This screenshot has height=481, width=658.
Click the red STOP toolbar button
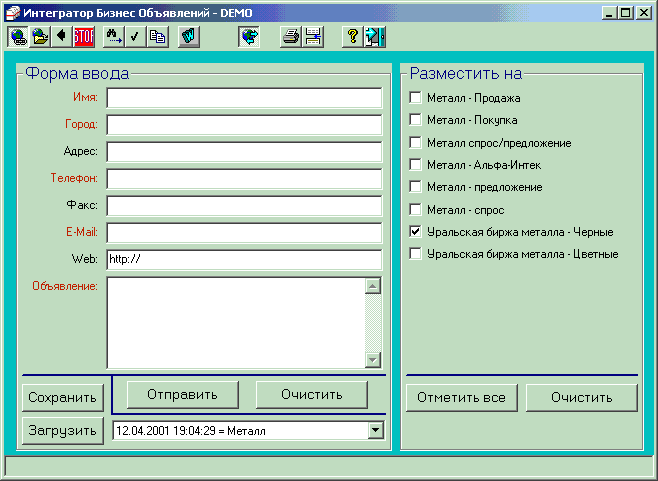coord(84,37)
